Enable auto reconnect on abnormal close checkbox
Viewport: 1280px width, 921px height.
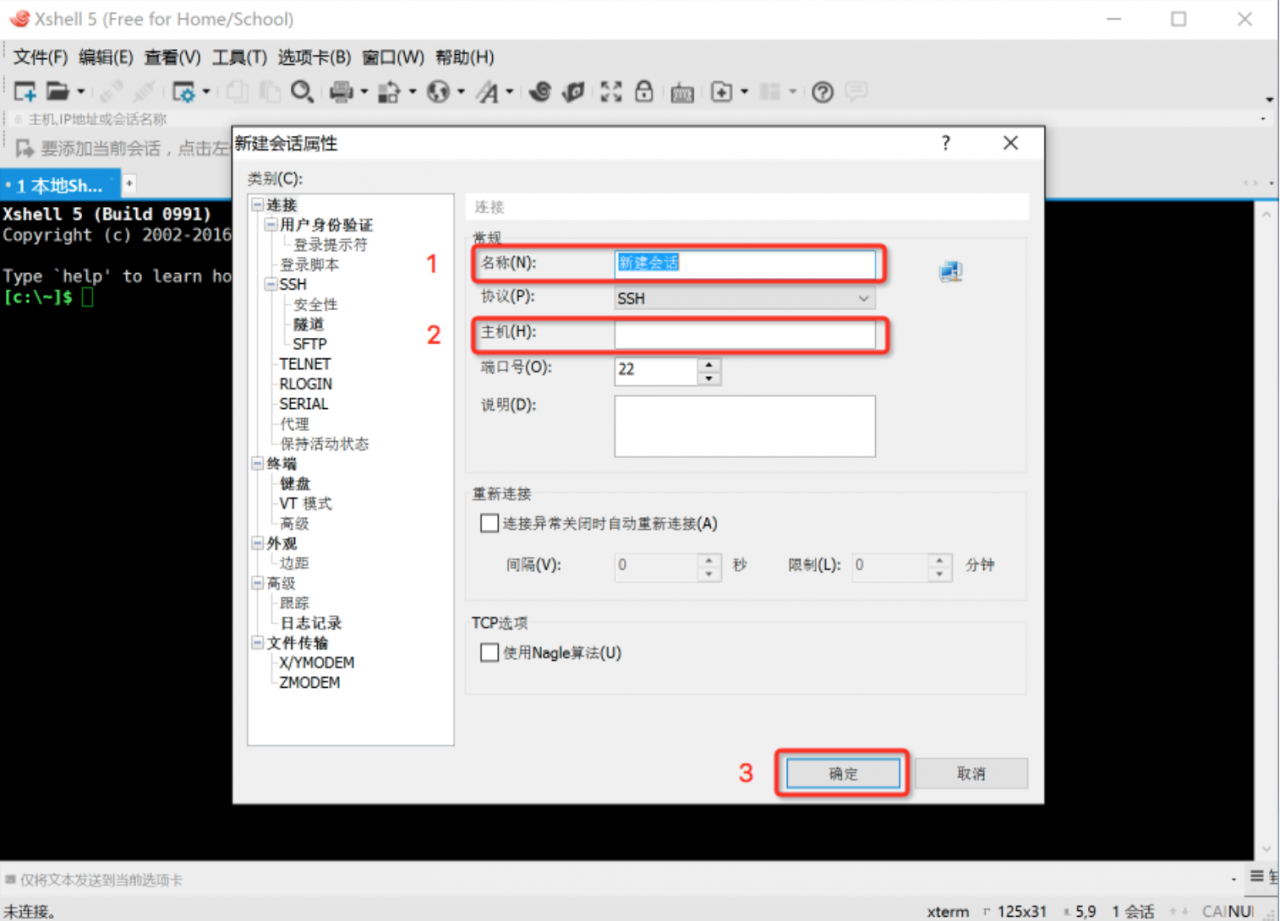pyautogui.click(x=489, y=523)
